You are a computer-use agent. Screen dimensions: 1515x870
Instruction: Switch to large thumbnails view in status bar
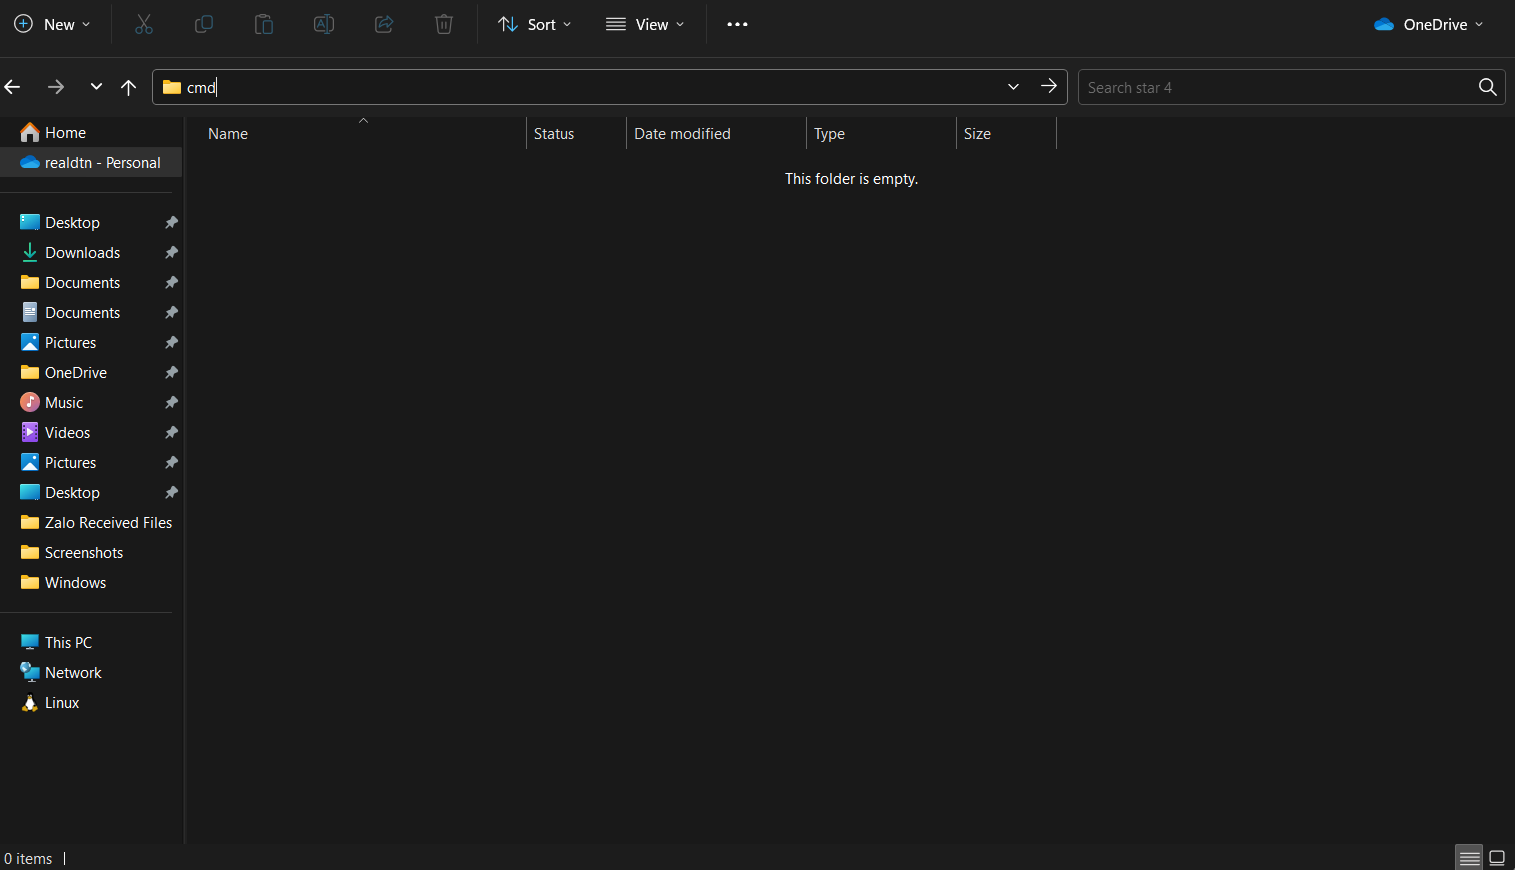(1497, 858)
